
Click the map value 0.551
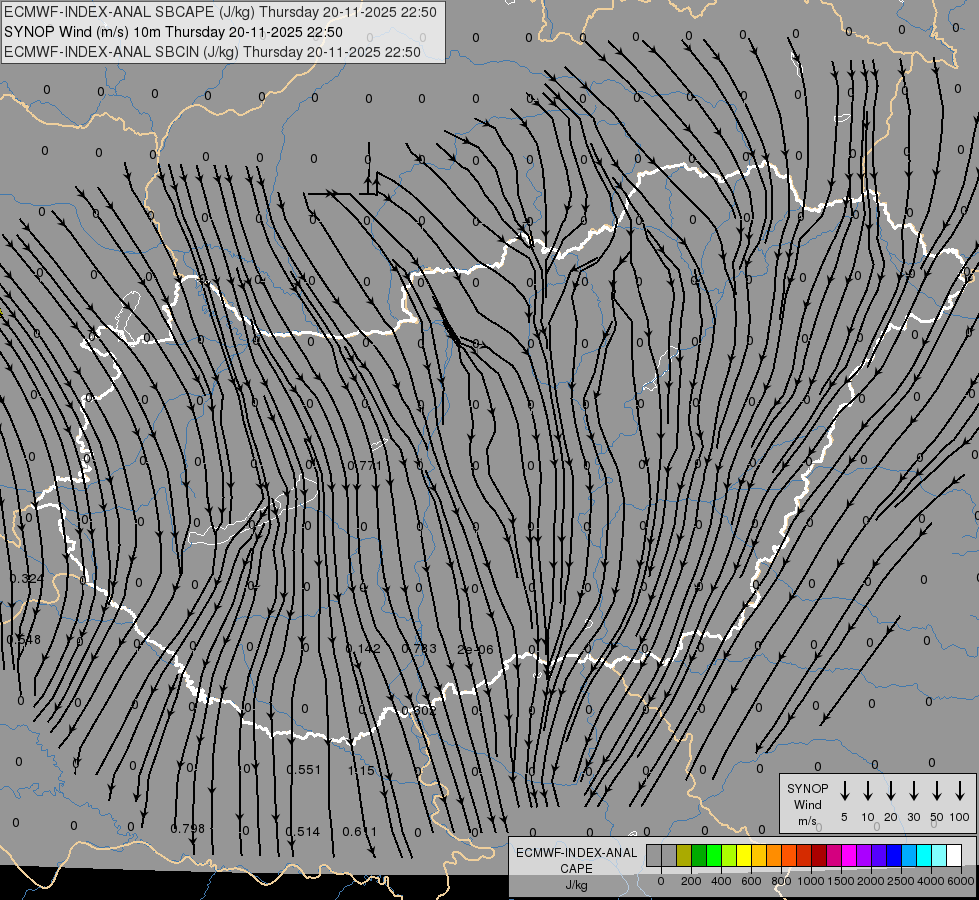(303, 769)
